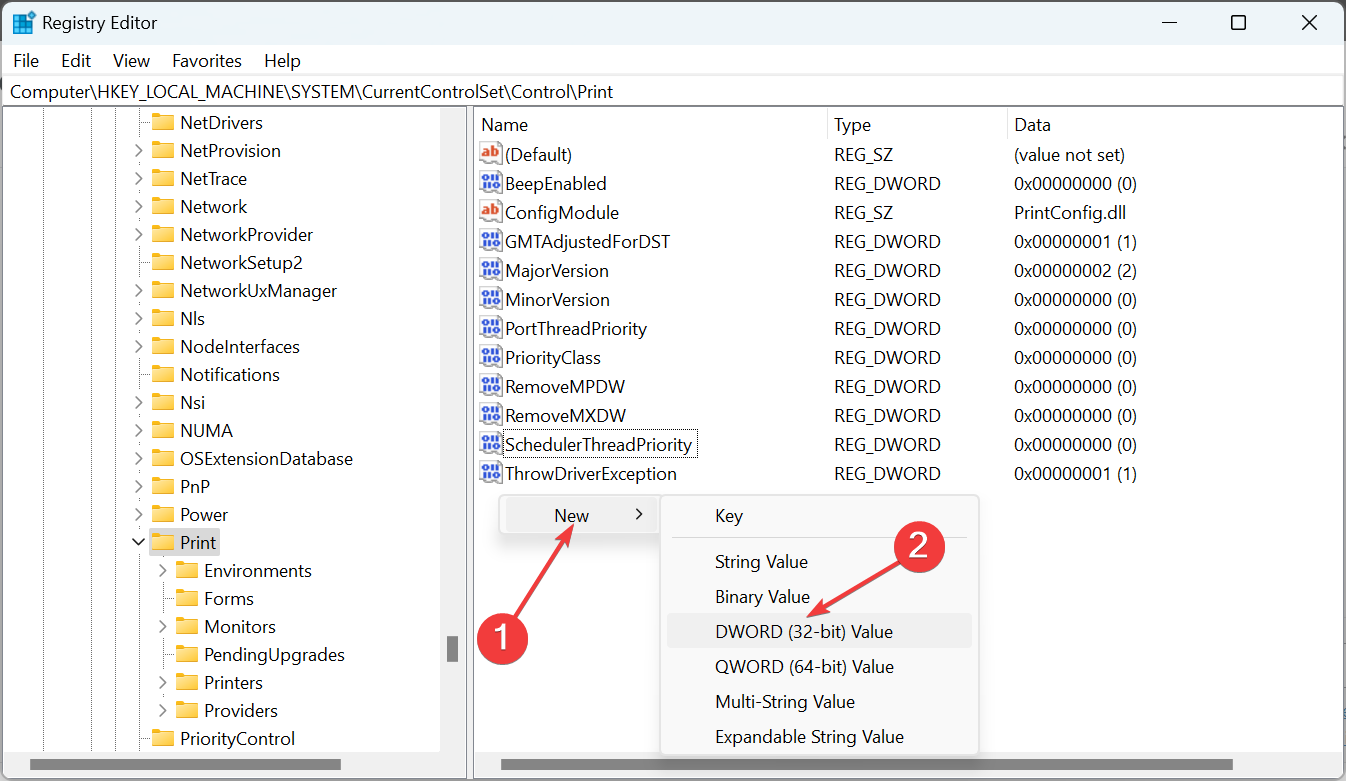Expand the NetTrace tree node
Screen dimensions: 1346x781
click(x=138, y=178)
